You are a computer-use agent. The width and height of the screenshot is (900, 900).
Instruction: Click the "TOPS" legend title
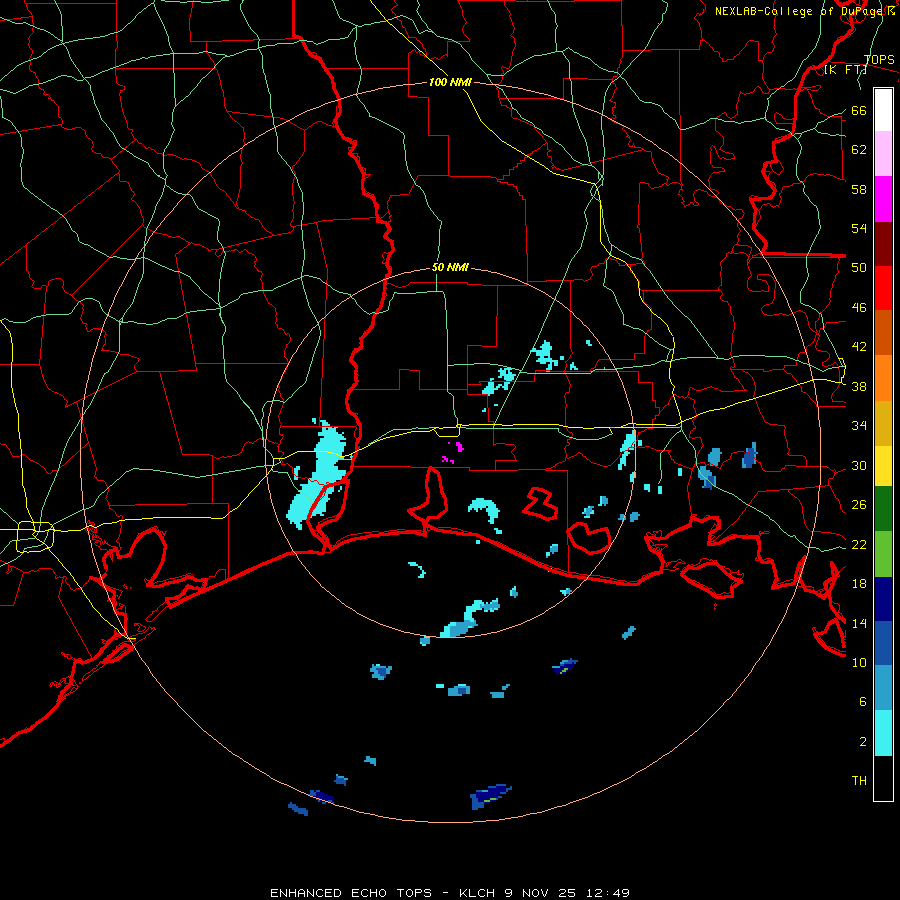(x=879, y=59)
